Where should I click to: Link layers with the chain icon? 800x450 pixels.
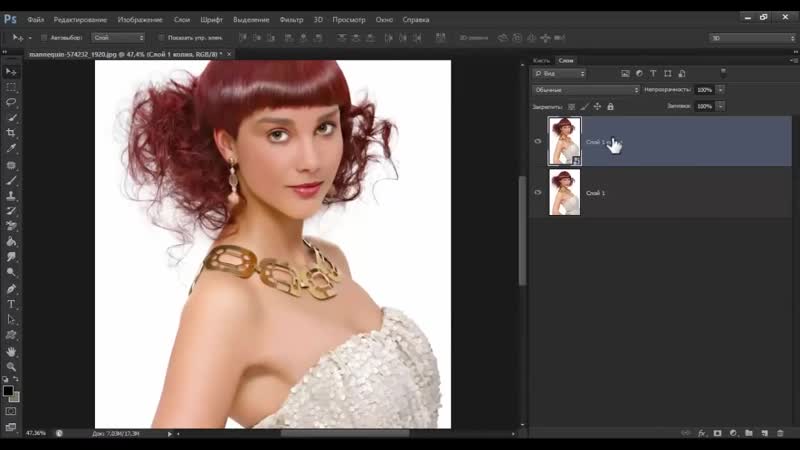pyautogui.click(x=686, y=433)
